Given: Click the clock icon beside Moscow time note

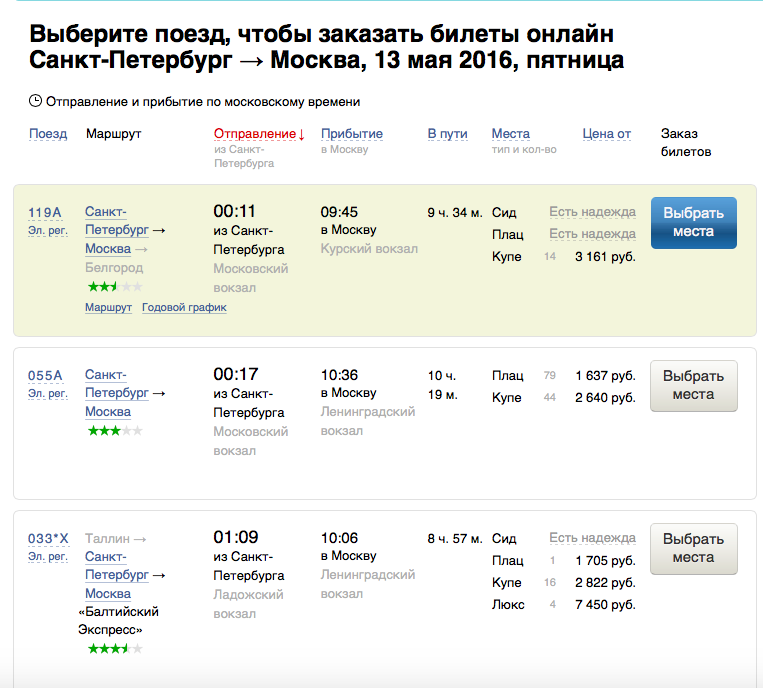Looking at the screenshot, I should 36,101.
